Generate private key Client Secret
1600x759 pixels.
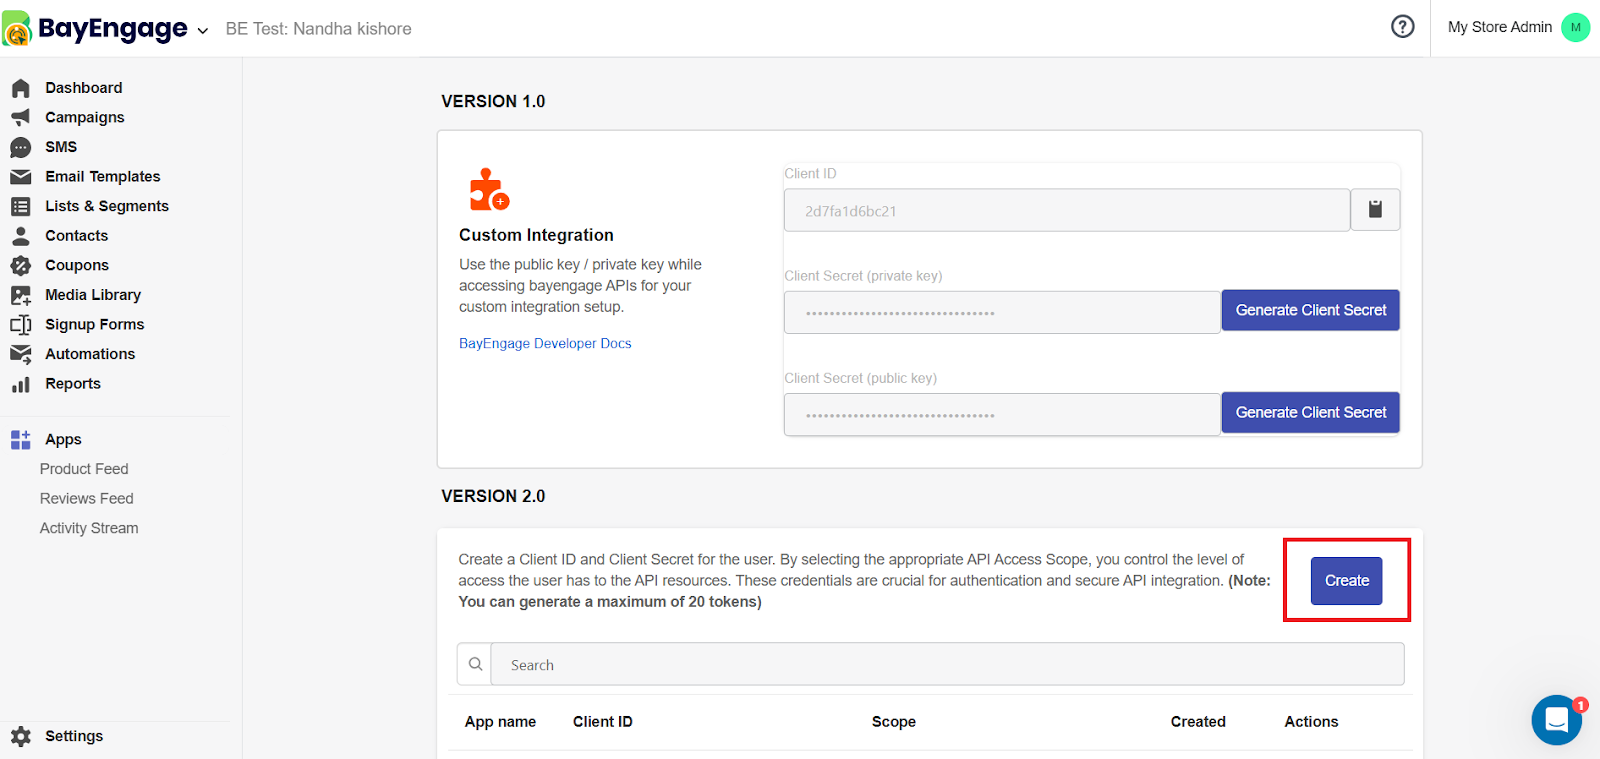coord(1310,310)
